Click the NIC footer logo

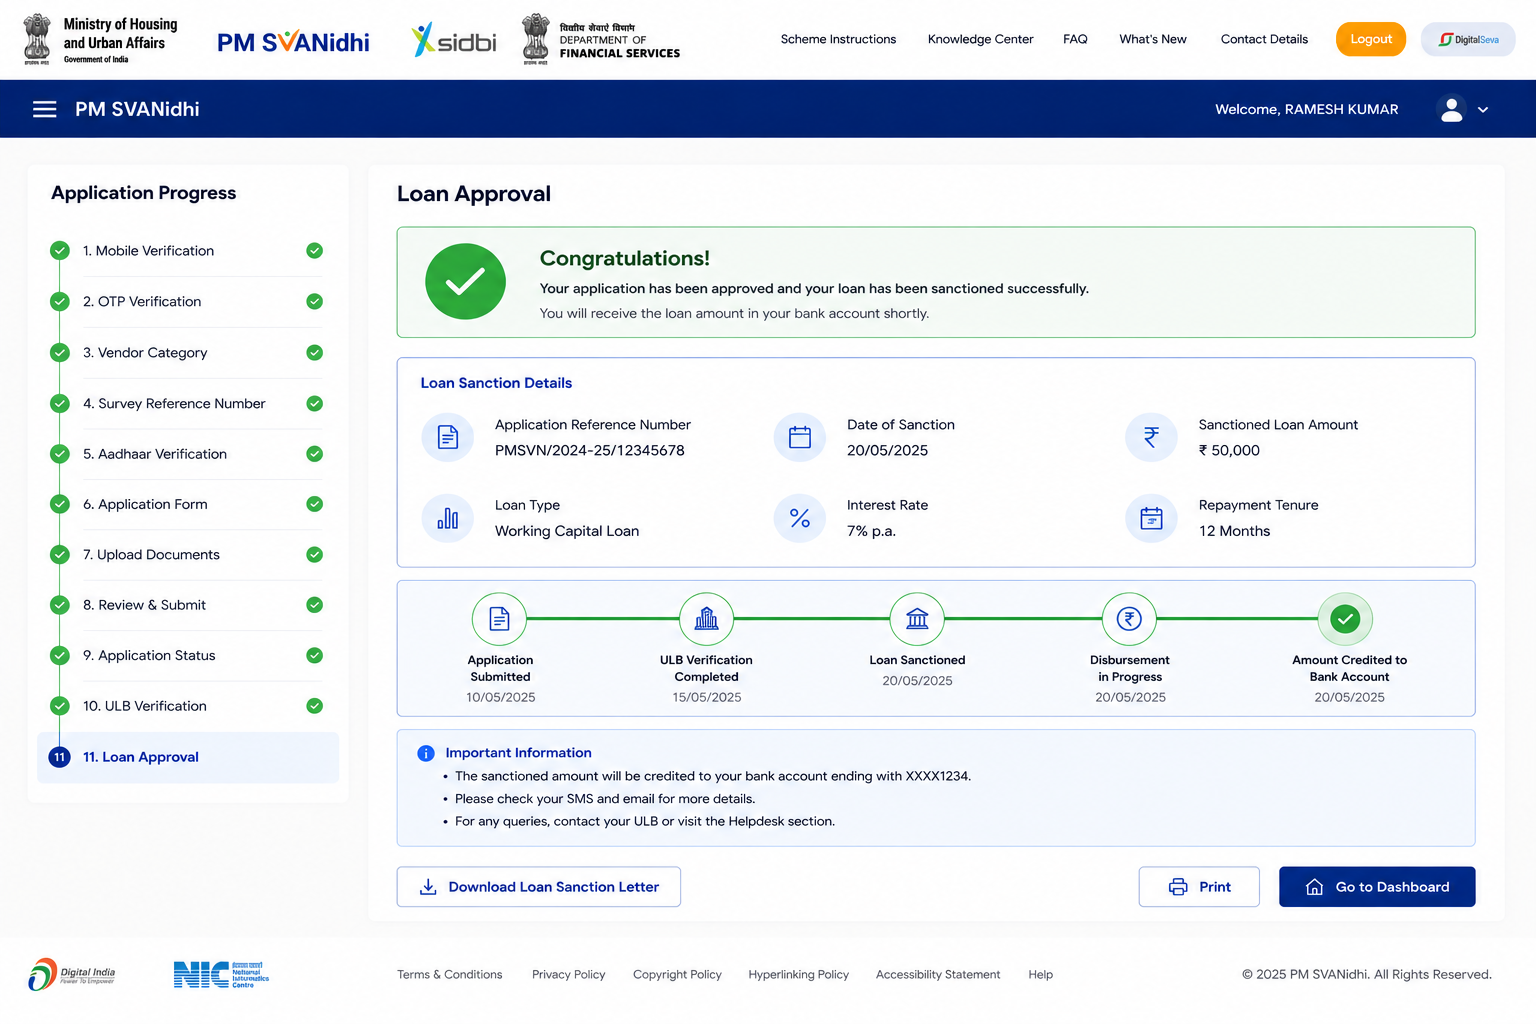click(x=221, y=975)
